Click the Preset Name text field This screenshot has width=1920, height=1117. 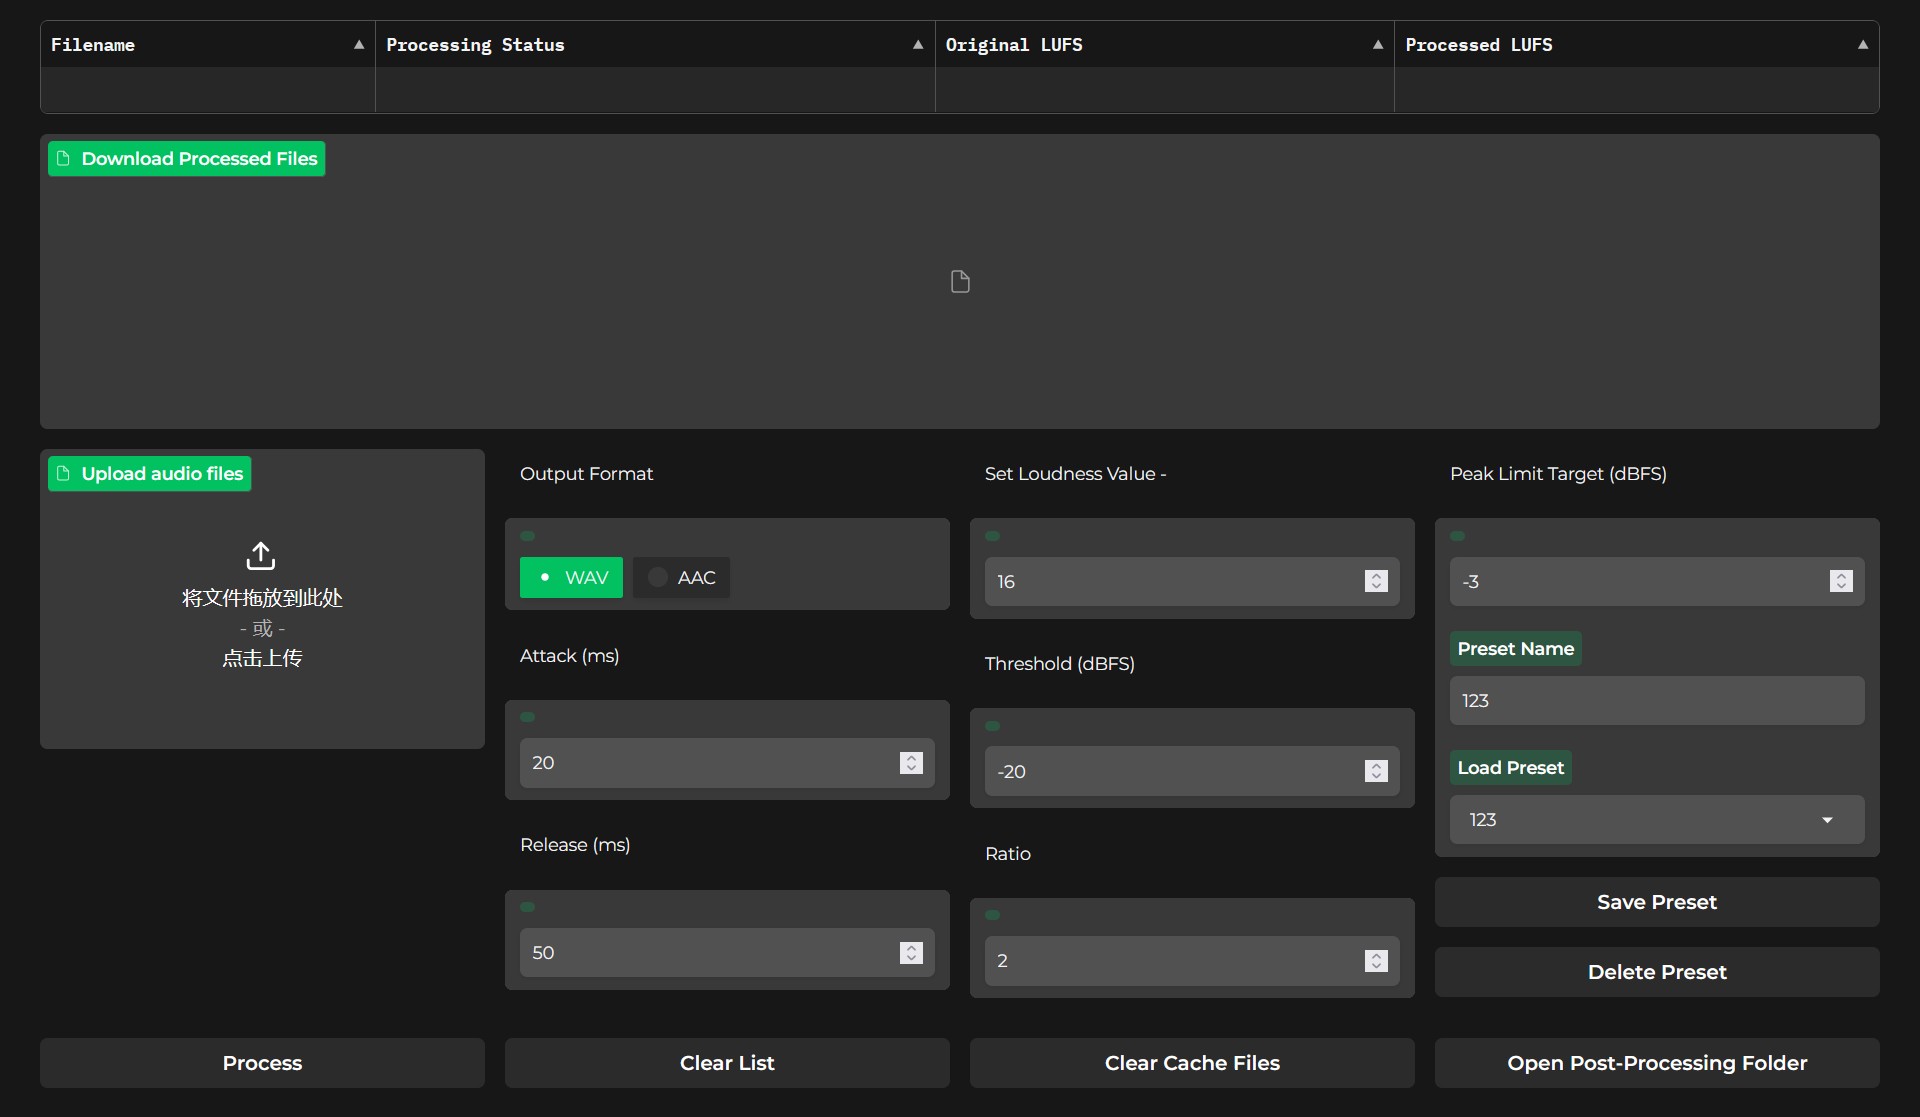click(x=1657, y=701)
